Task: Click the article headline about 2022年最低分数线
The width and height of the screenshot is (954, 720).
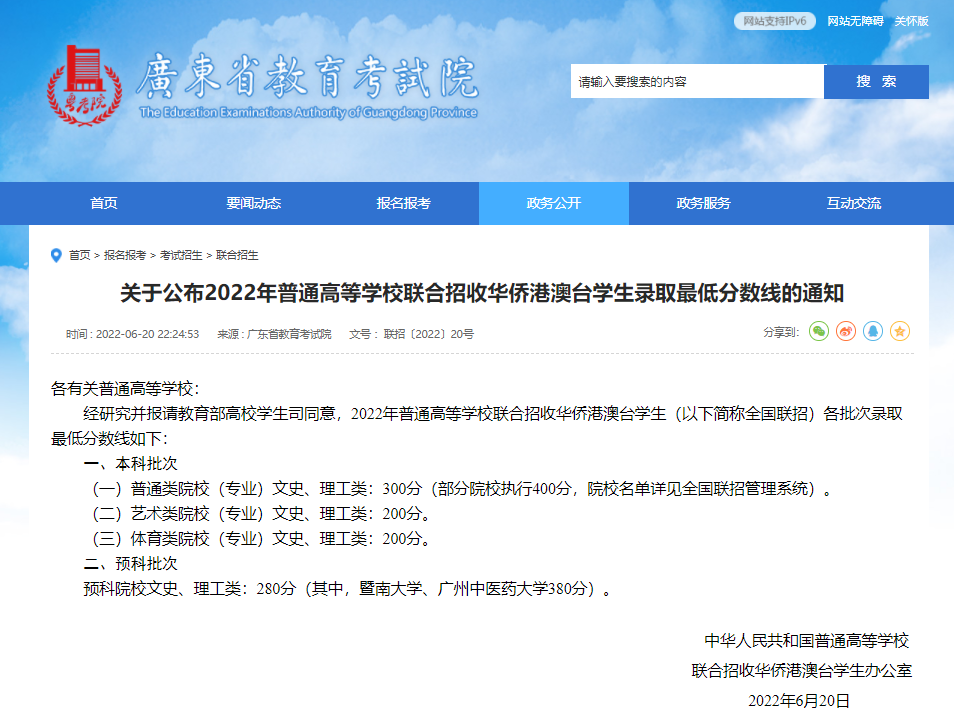Action: point(482,293)
